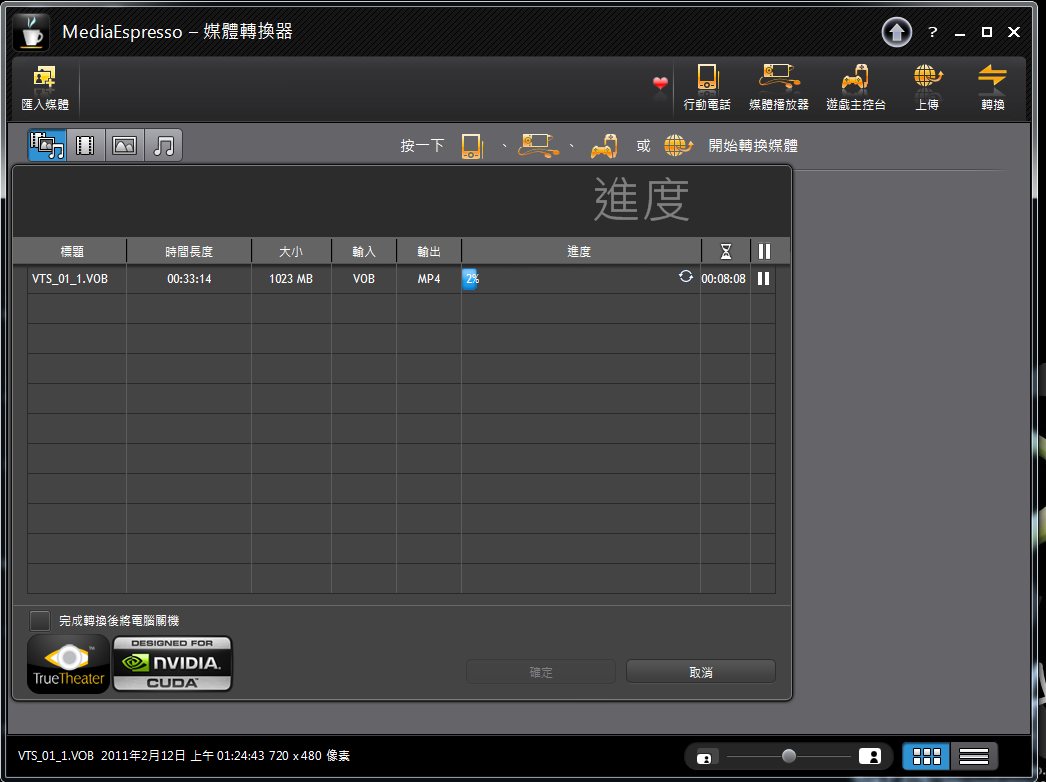The height and width of the screenshot is (782, 1046).
Task: Click the Import Media (匯入媒體) icon
Action: tap(45, 87)
